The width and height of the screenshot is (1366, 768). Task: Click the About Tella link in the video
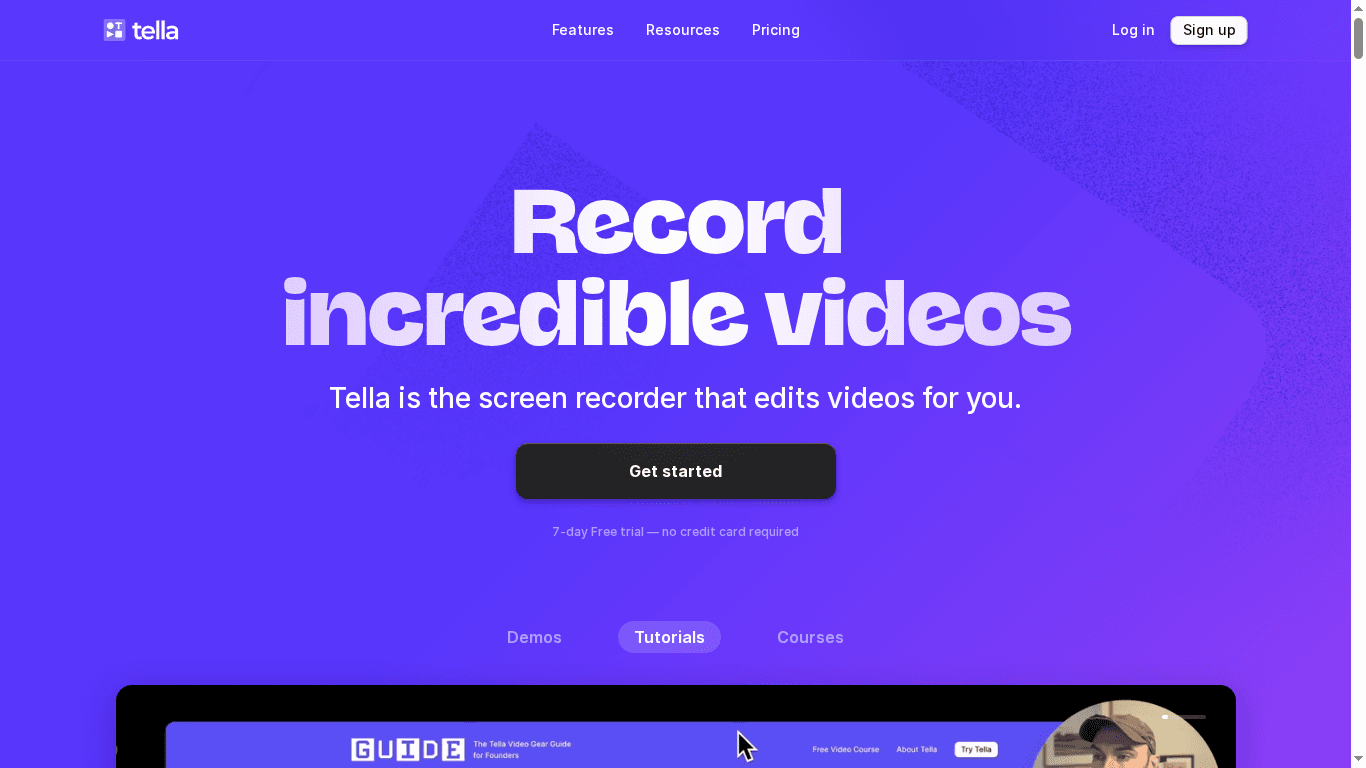click(x=916, y=749)
